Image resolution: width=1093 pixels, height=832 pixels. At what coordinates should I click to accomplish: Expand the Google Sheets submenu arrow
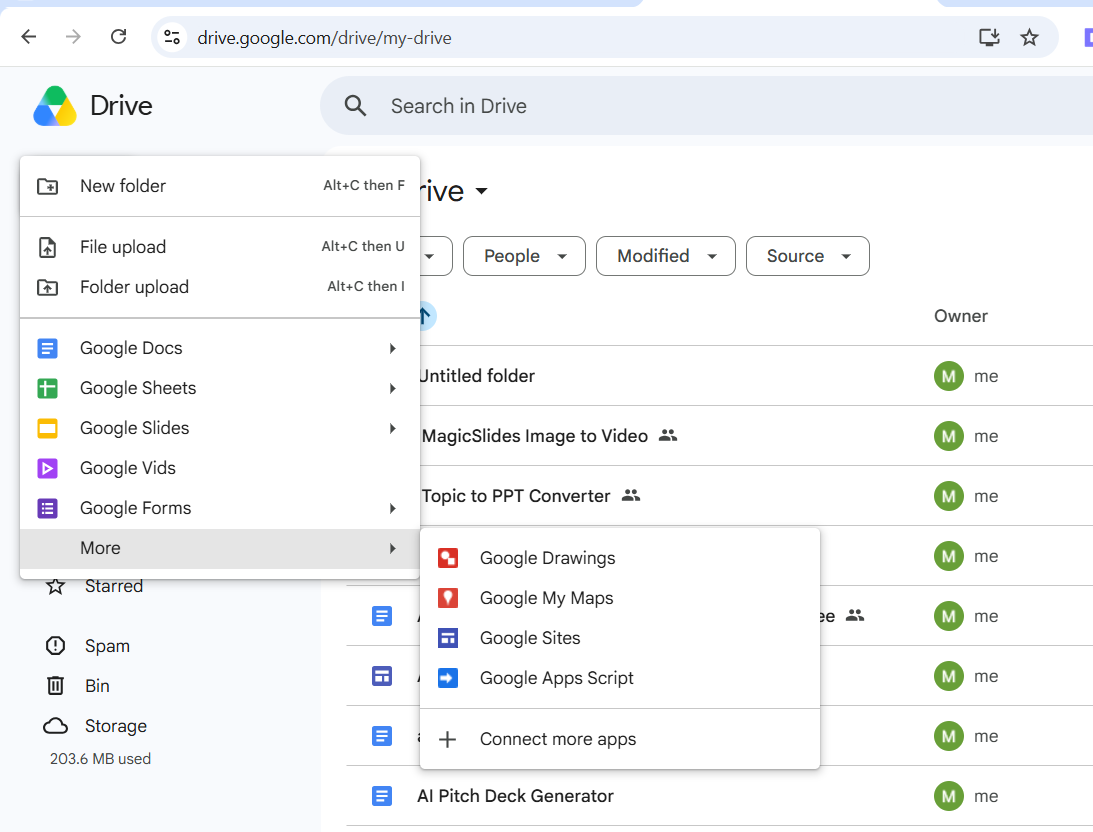click(392, 388)
